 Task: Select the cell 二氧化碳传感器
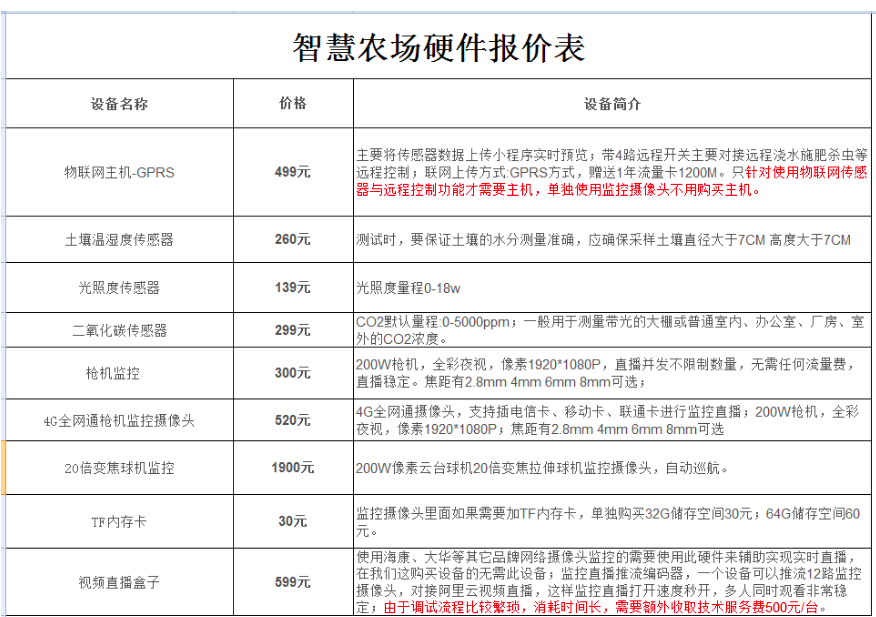click(120, 330)
